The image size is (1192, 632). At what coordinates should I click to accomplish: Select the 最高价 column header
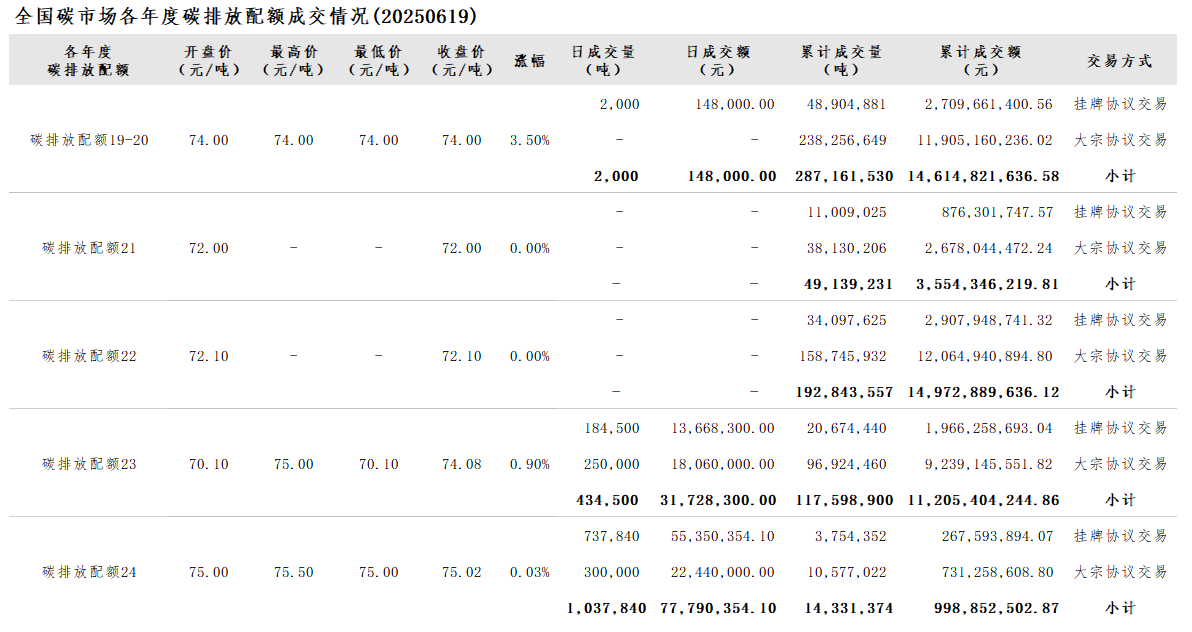click(x=294, y=60)
